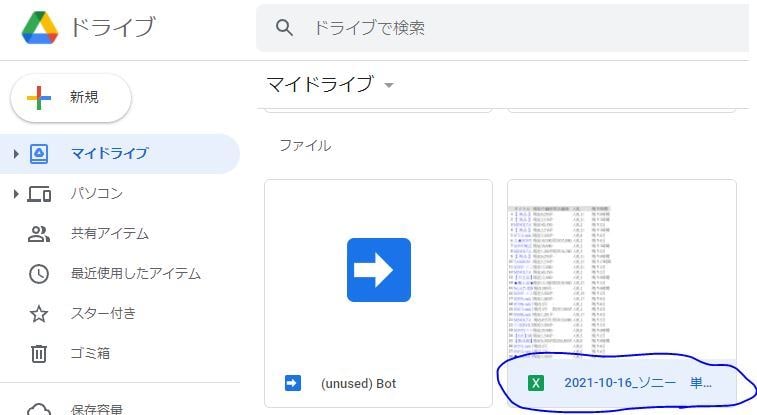The width and height of the screenshot is (757, 415).
Task: Click the search magnifier icon
Action: pyautogui.click(x=284, y=28)
